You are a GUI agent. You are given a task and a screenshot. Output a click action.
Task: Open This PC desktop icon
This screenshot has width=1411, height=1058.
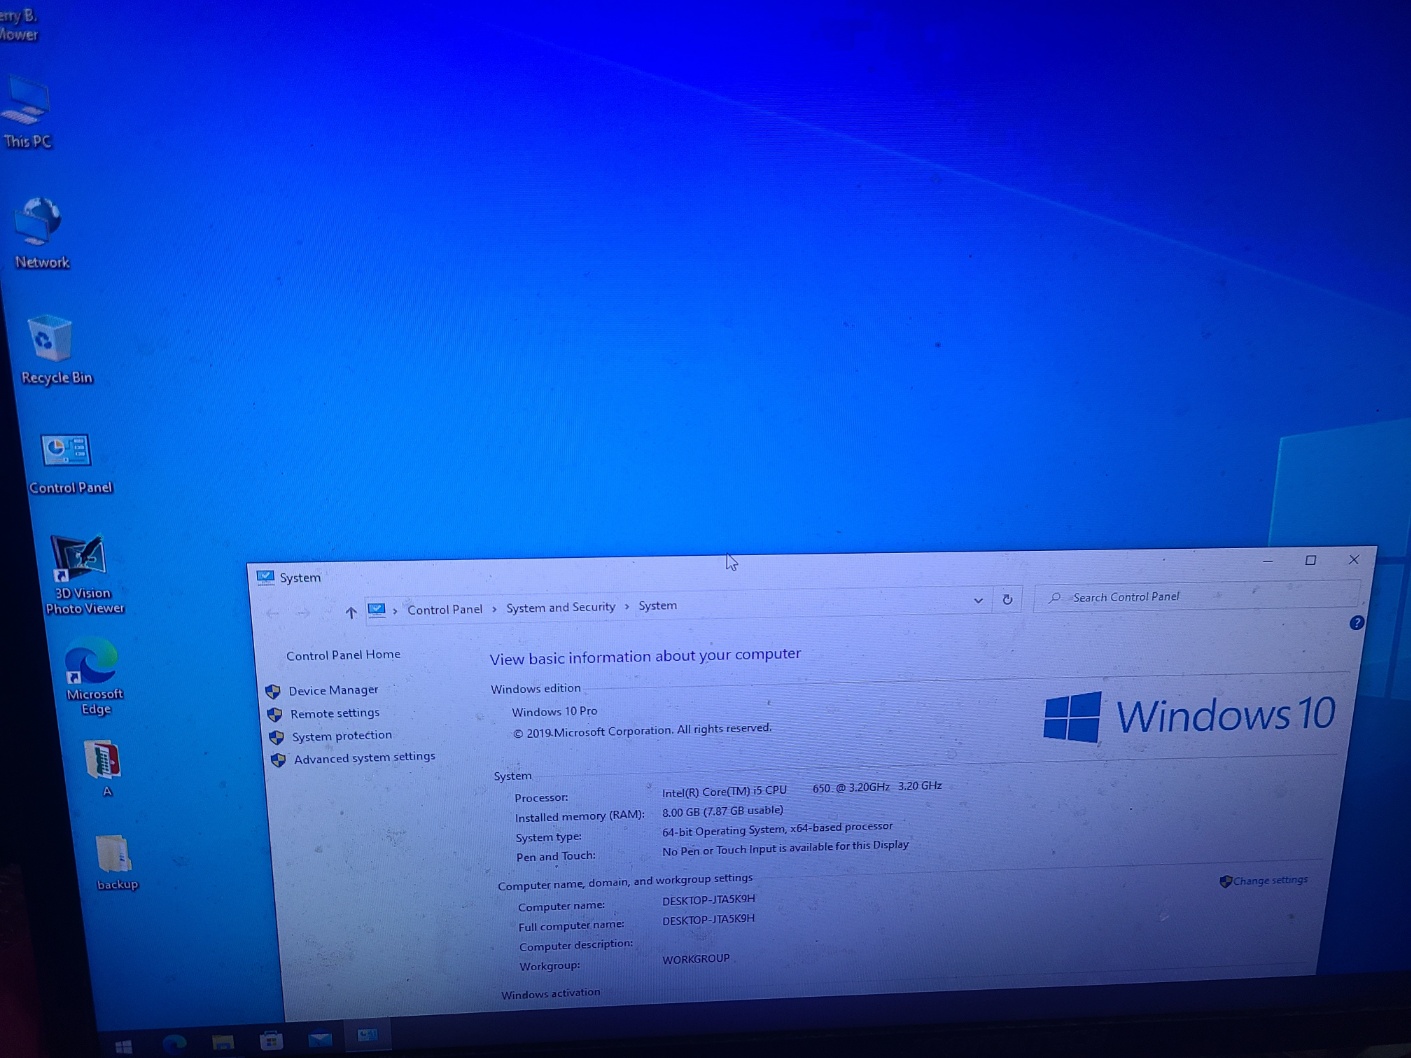(26, 112)
